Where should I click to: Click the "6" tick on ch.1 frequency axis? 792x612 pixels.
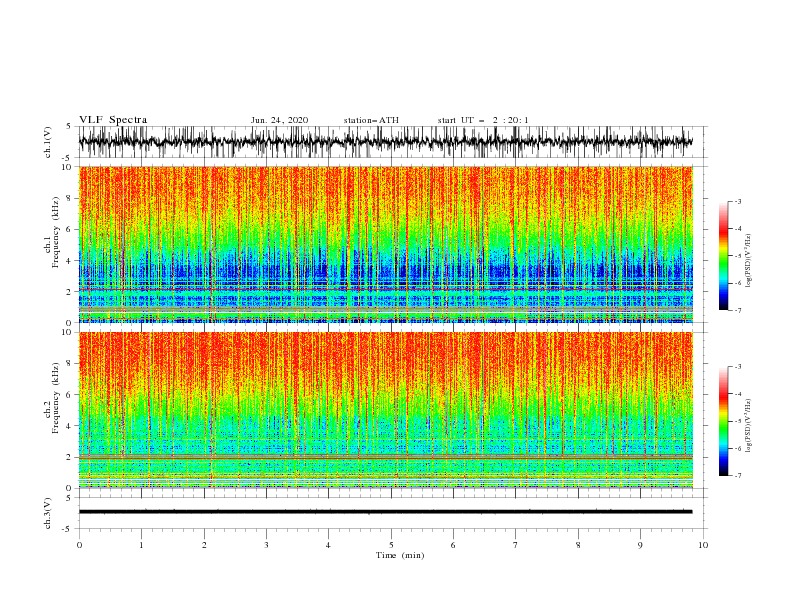point(69,229)
